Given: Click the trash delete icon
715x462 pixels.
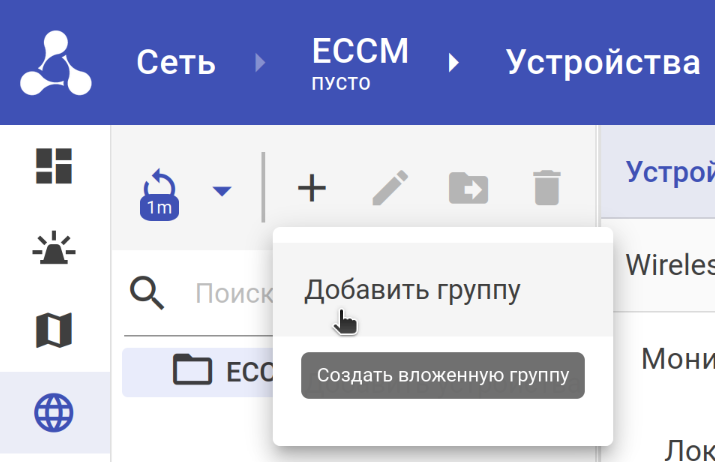Looking at the screenshot, I should coord(546,188).
